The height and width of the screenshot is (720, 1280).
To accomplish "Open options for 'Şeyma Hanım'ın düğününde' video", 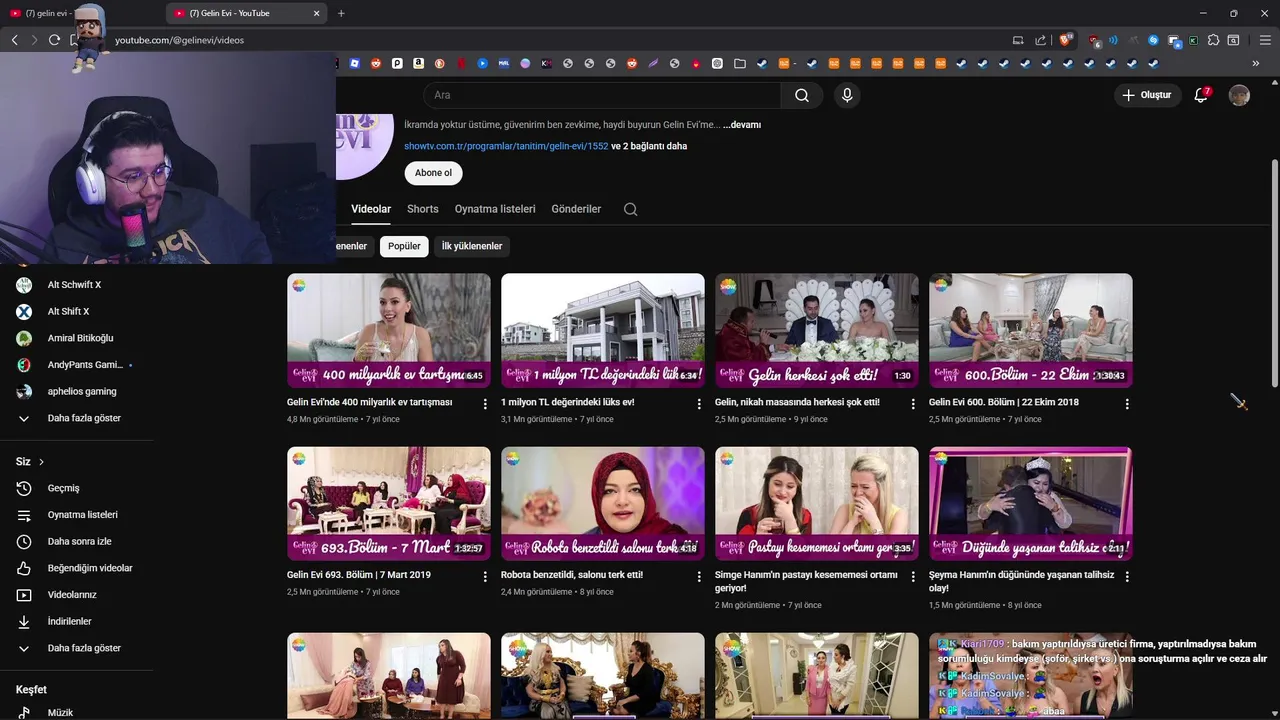I will pyautogui.click(x=1127, y=577).
